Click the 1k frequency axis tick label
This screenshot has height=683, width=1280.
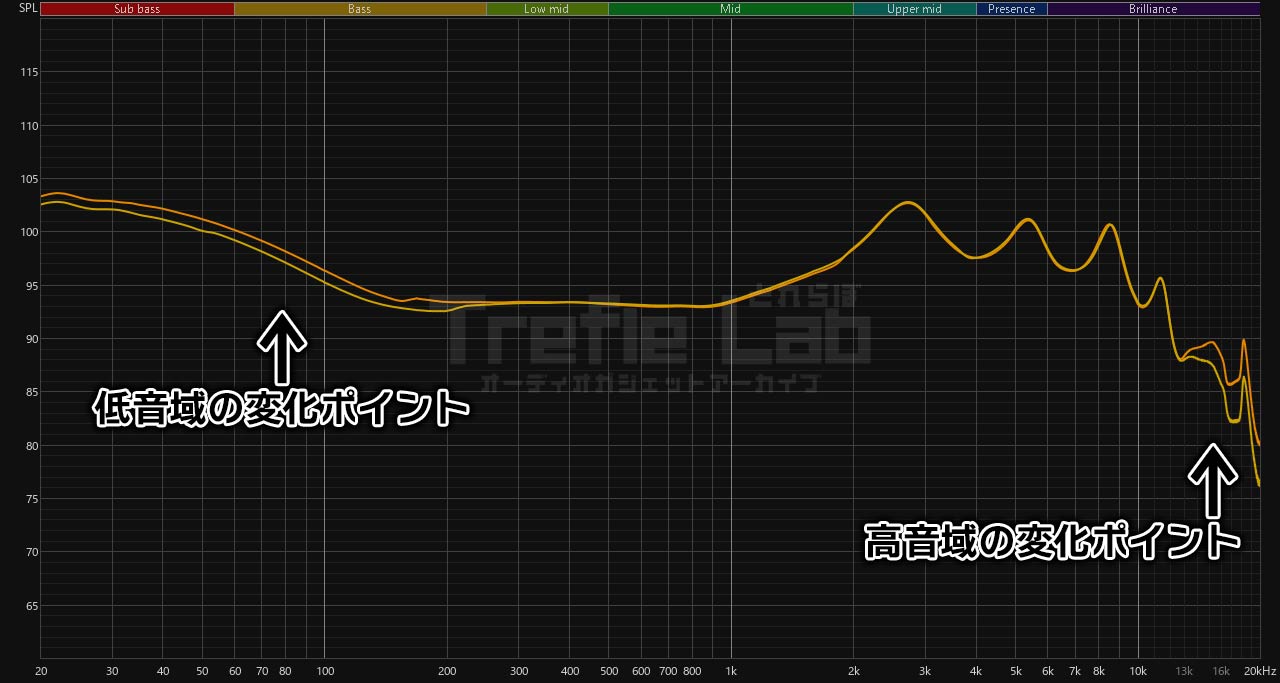coord(731,670)
